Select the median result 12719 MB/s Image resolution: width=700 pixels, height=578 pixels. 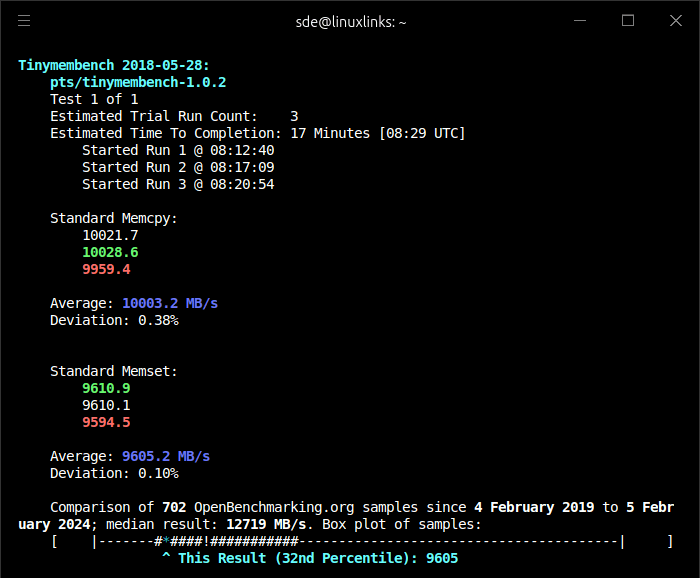click(266, 524)
